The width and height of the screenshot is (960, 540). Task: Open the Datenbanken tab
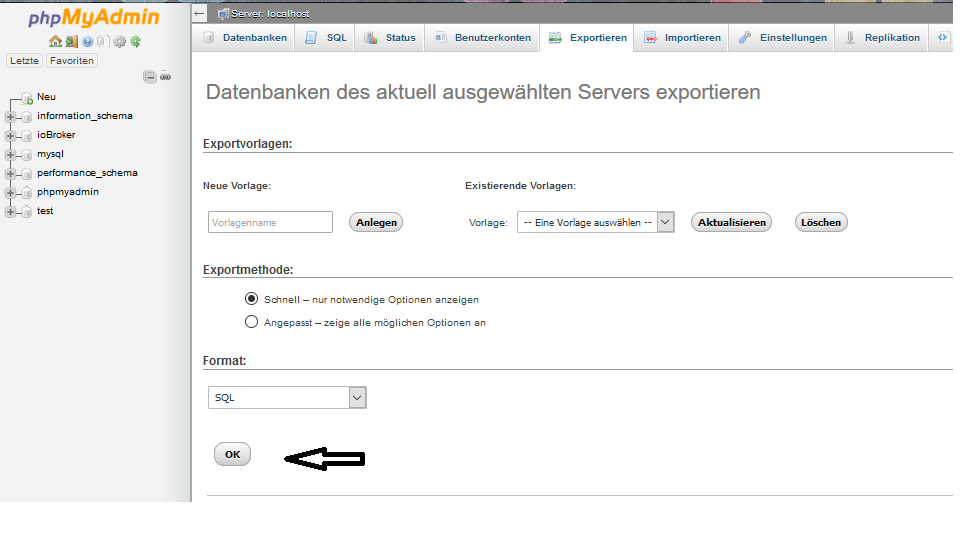click(244, 38)
